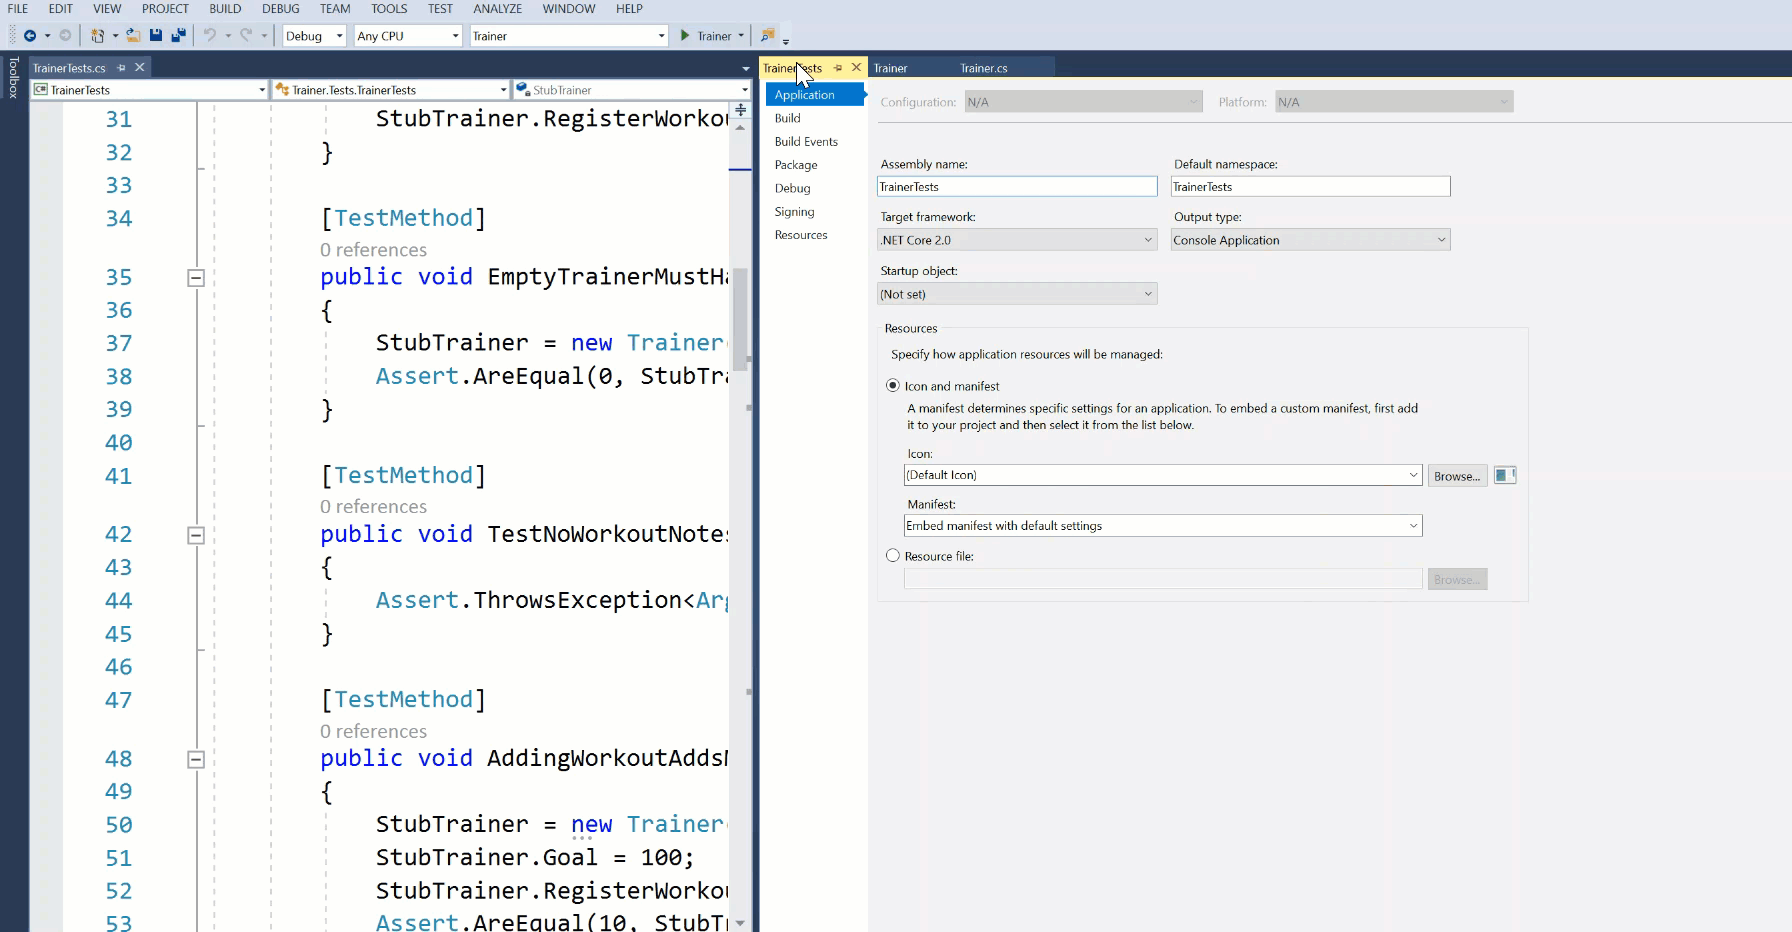Image resolution: width=1792 pixels, height=932 pixels.
Task: Click the Undo arrow icon
Action: 210,36
